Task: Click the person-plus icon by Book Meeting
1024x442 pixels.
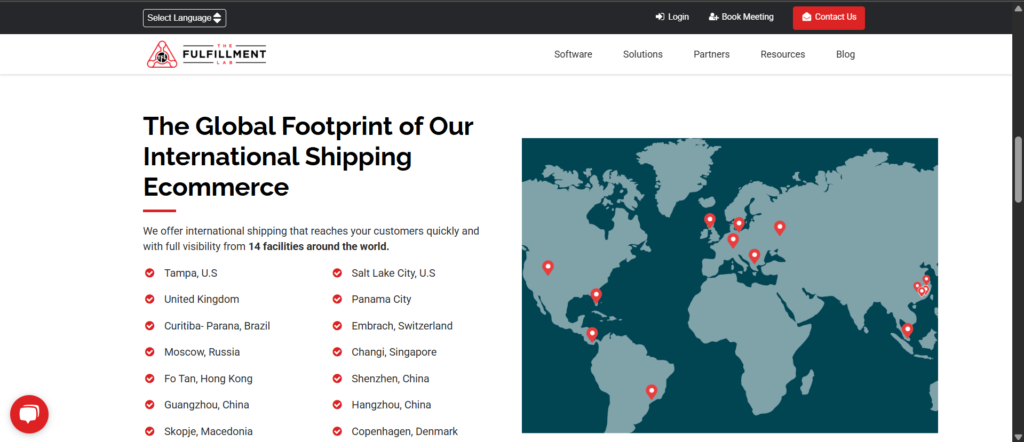Action: 714,17
